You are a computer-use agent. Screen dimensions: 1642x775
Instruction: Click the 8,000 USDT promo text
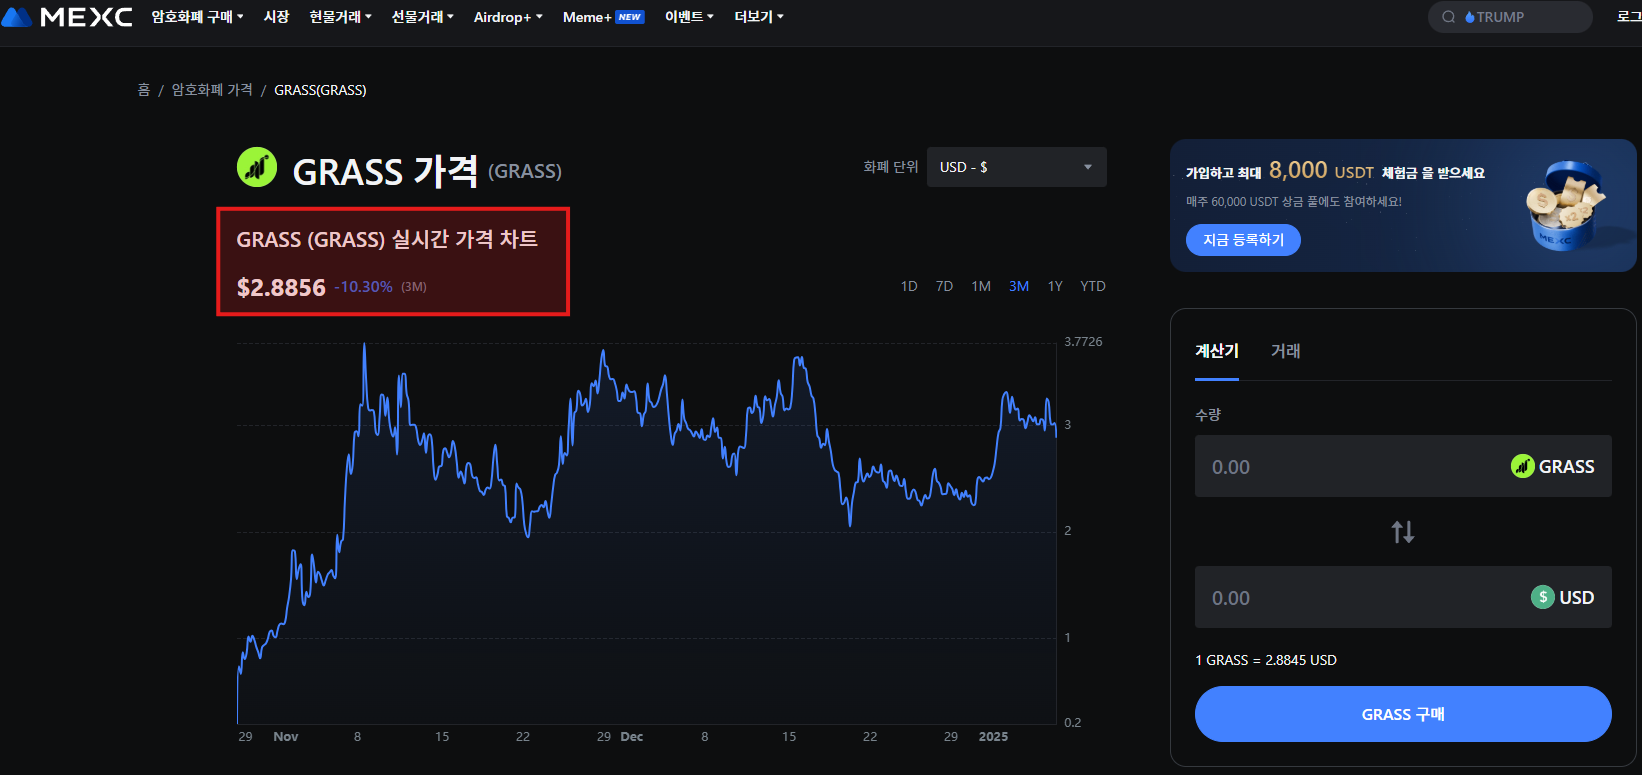[x=1321, y=171]
